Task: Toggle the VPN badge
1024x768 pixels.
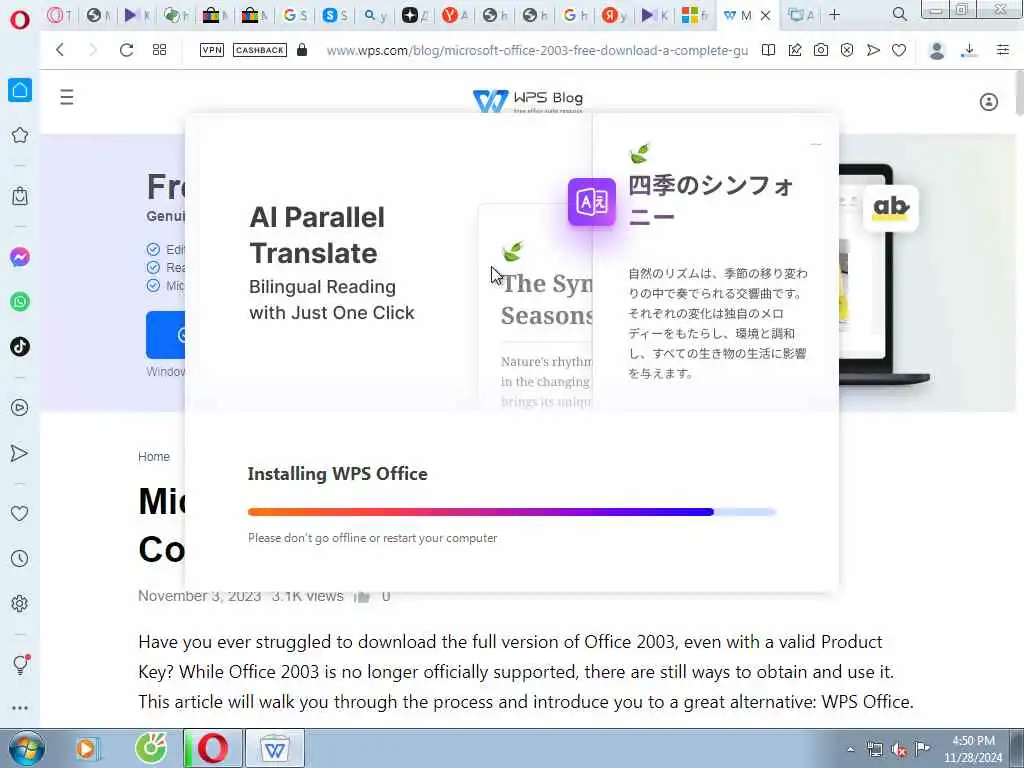Action: coord(212,50)
